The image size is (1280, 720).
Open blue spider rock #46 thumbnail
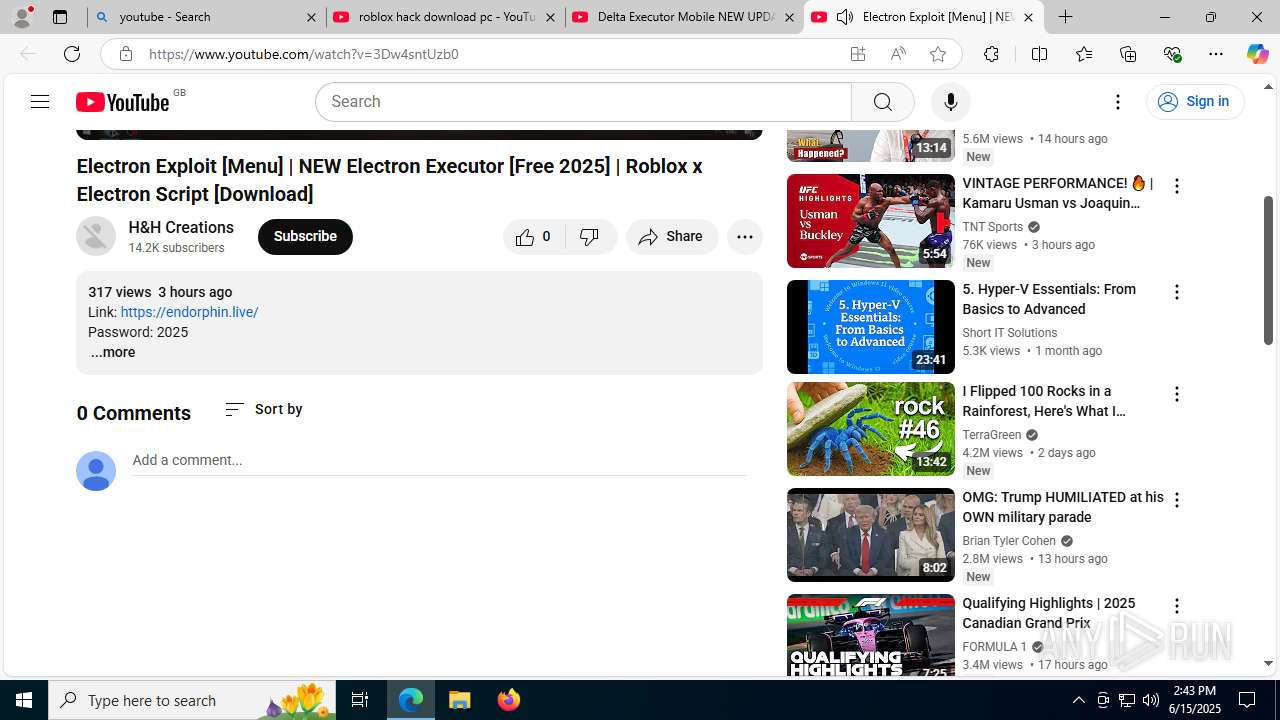pyautogui.click(x=871, y=429)
